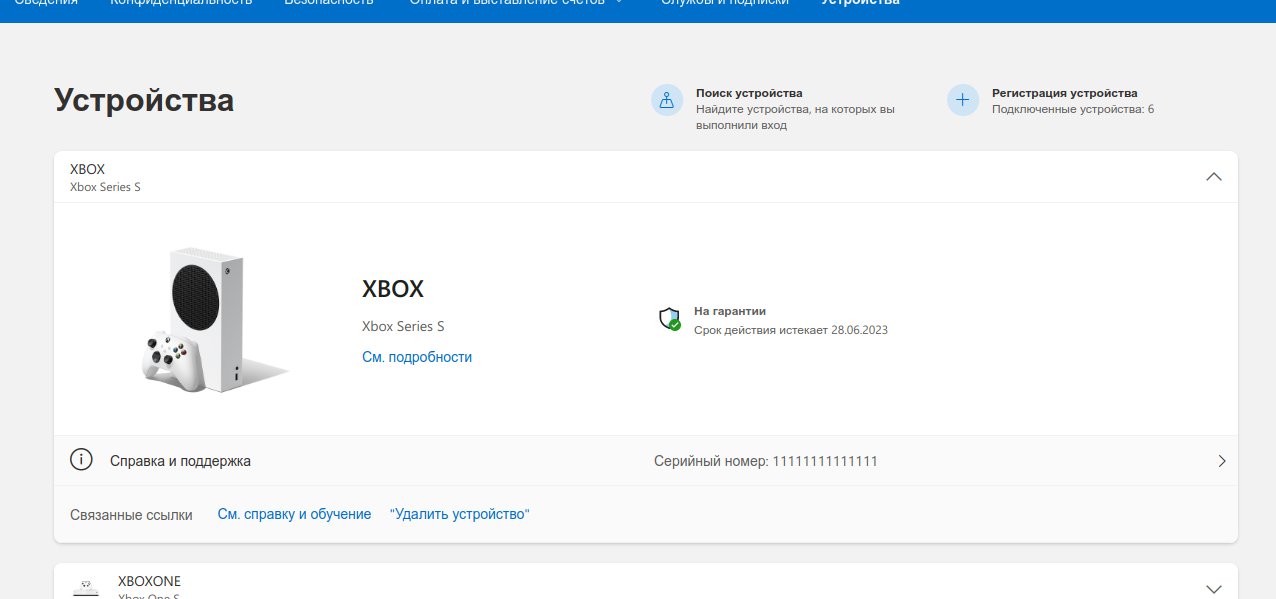Click the Регистрация устройства heading text
This screenshot has height=599, width=1276.
1064,93
